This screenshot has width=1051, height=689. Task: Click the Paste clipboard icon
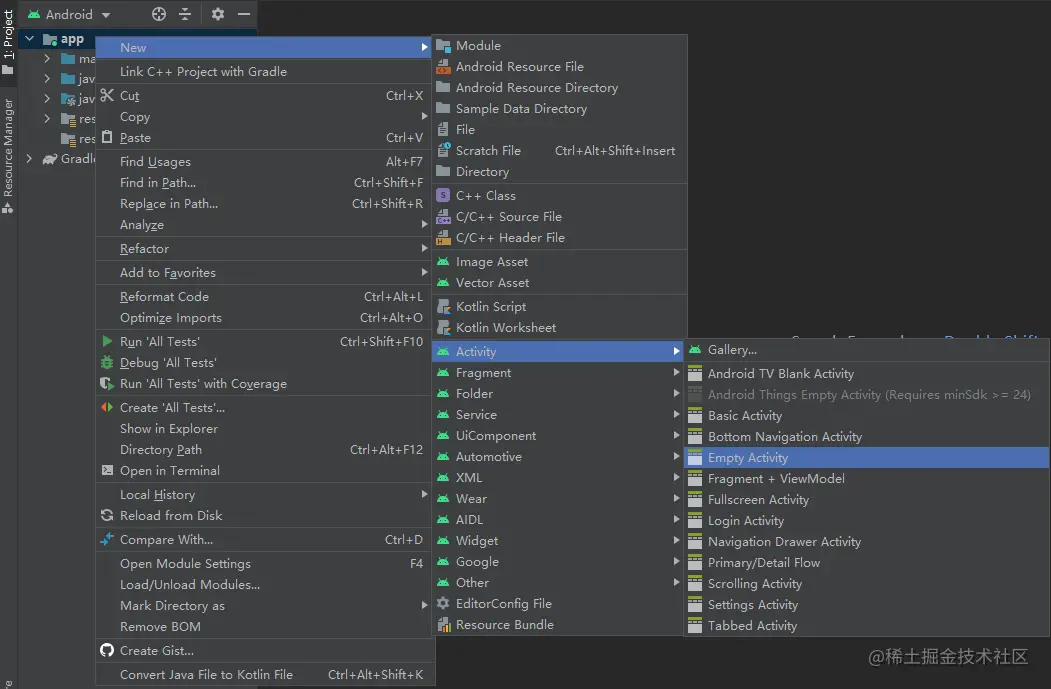tap(107, 137)
